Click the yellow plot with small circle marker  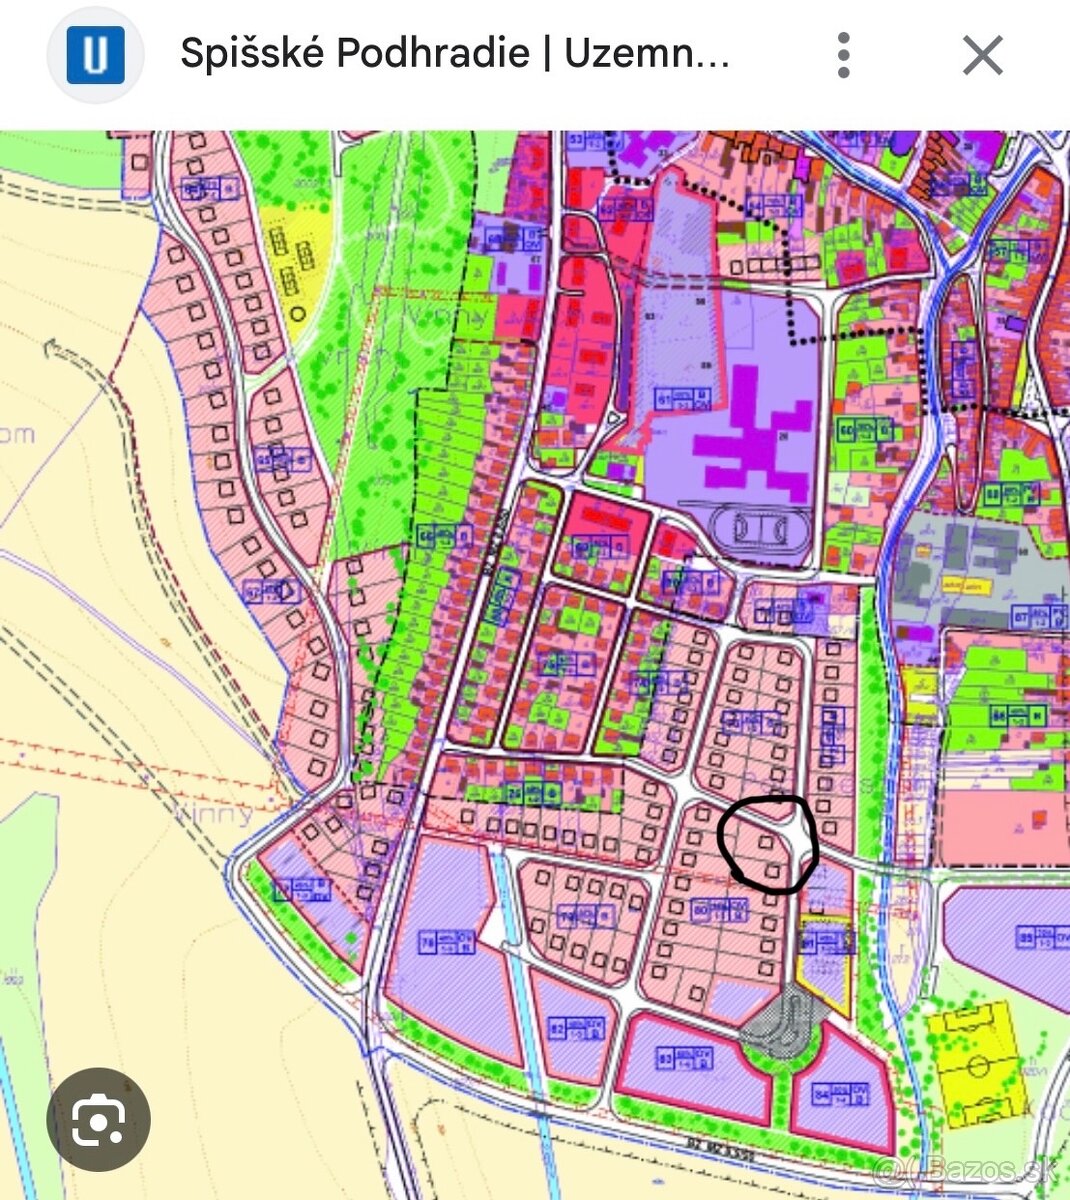(x=295, y=262)
